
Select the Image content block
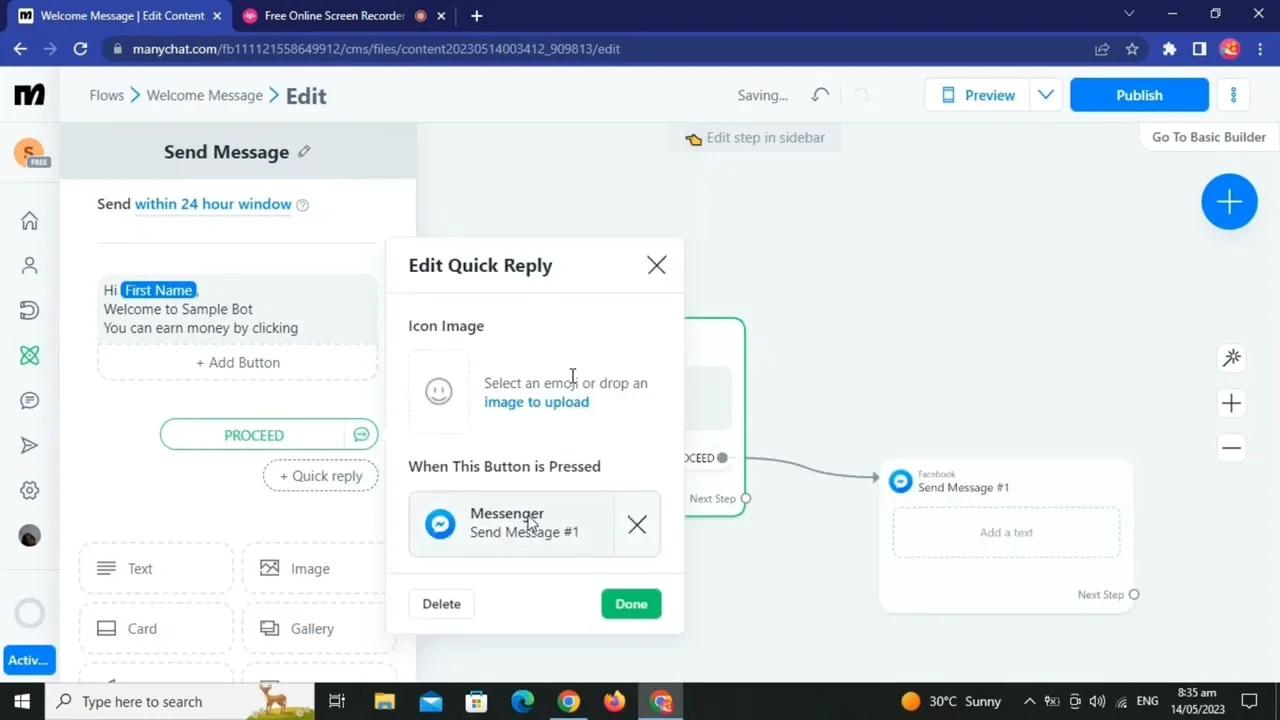pyautogui.click(x=310, y=568)
